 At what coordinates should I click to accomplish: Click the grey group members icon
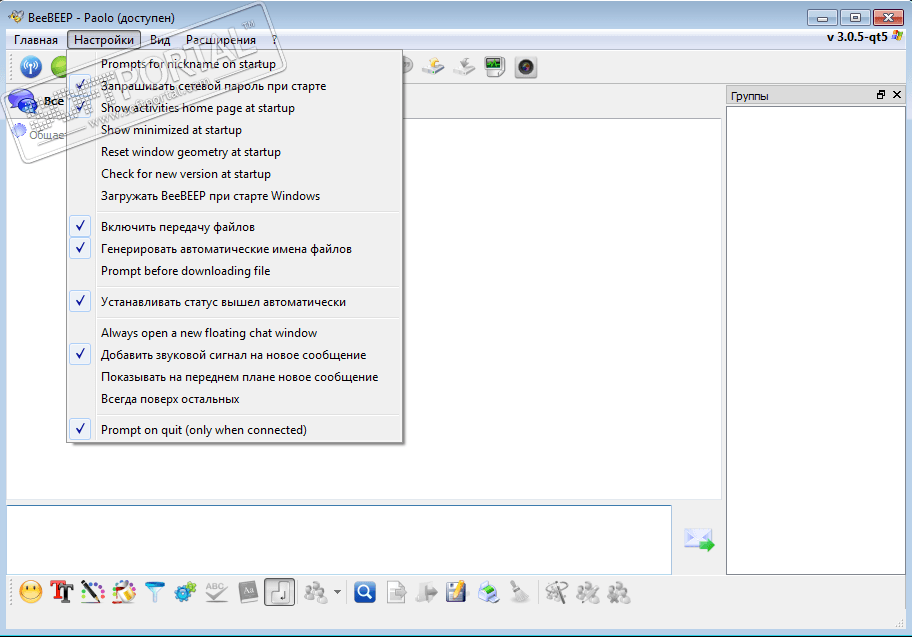316,592
